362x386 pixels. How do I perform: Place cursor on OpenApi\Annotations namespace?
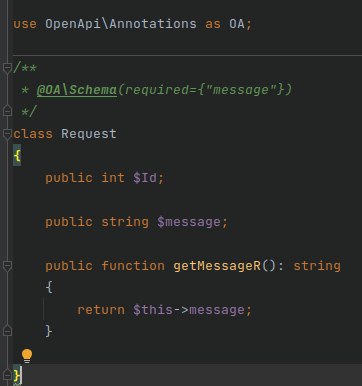(x=121, y=24)
